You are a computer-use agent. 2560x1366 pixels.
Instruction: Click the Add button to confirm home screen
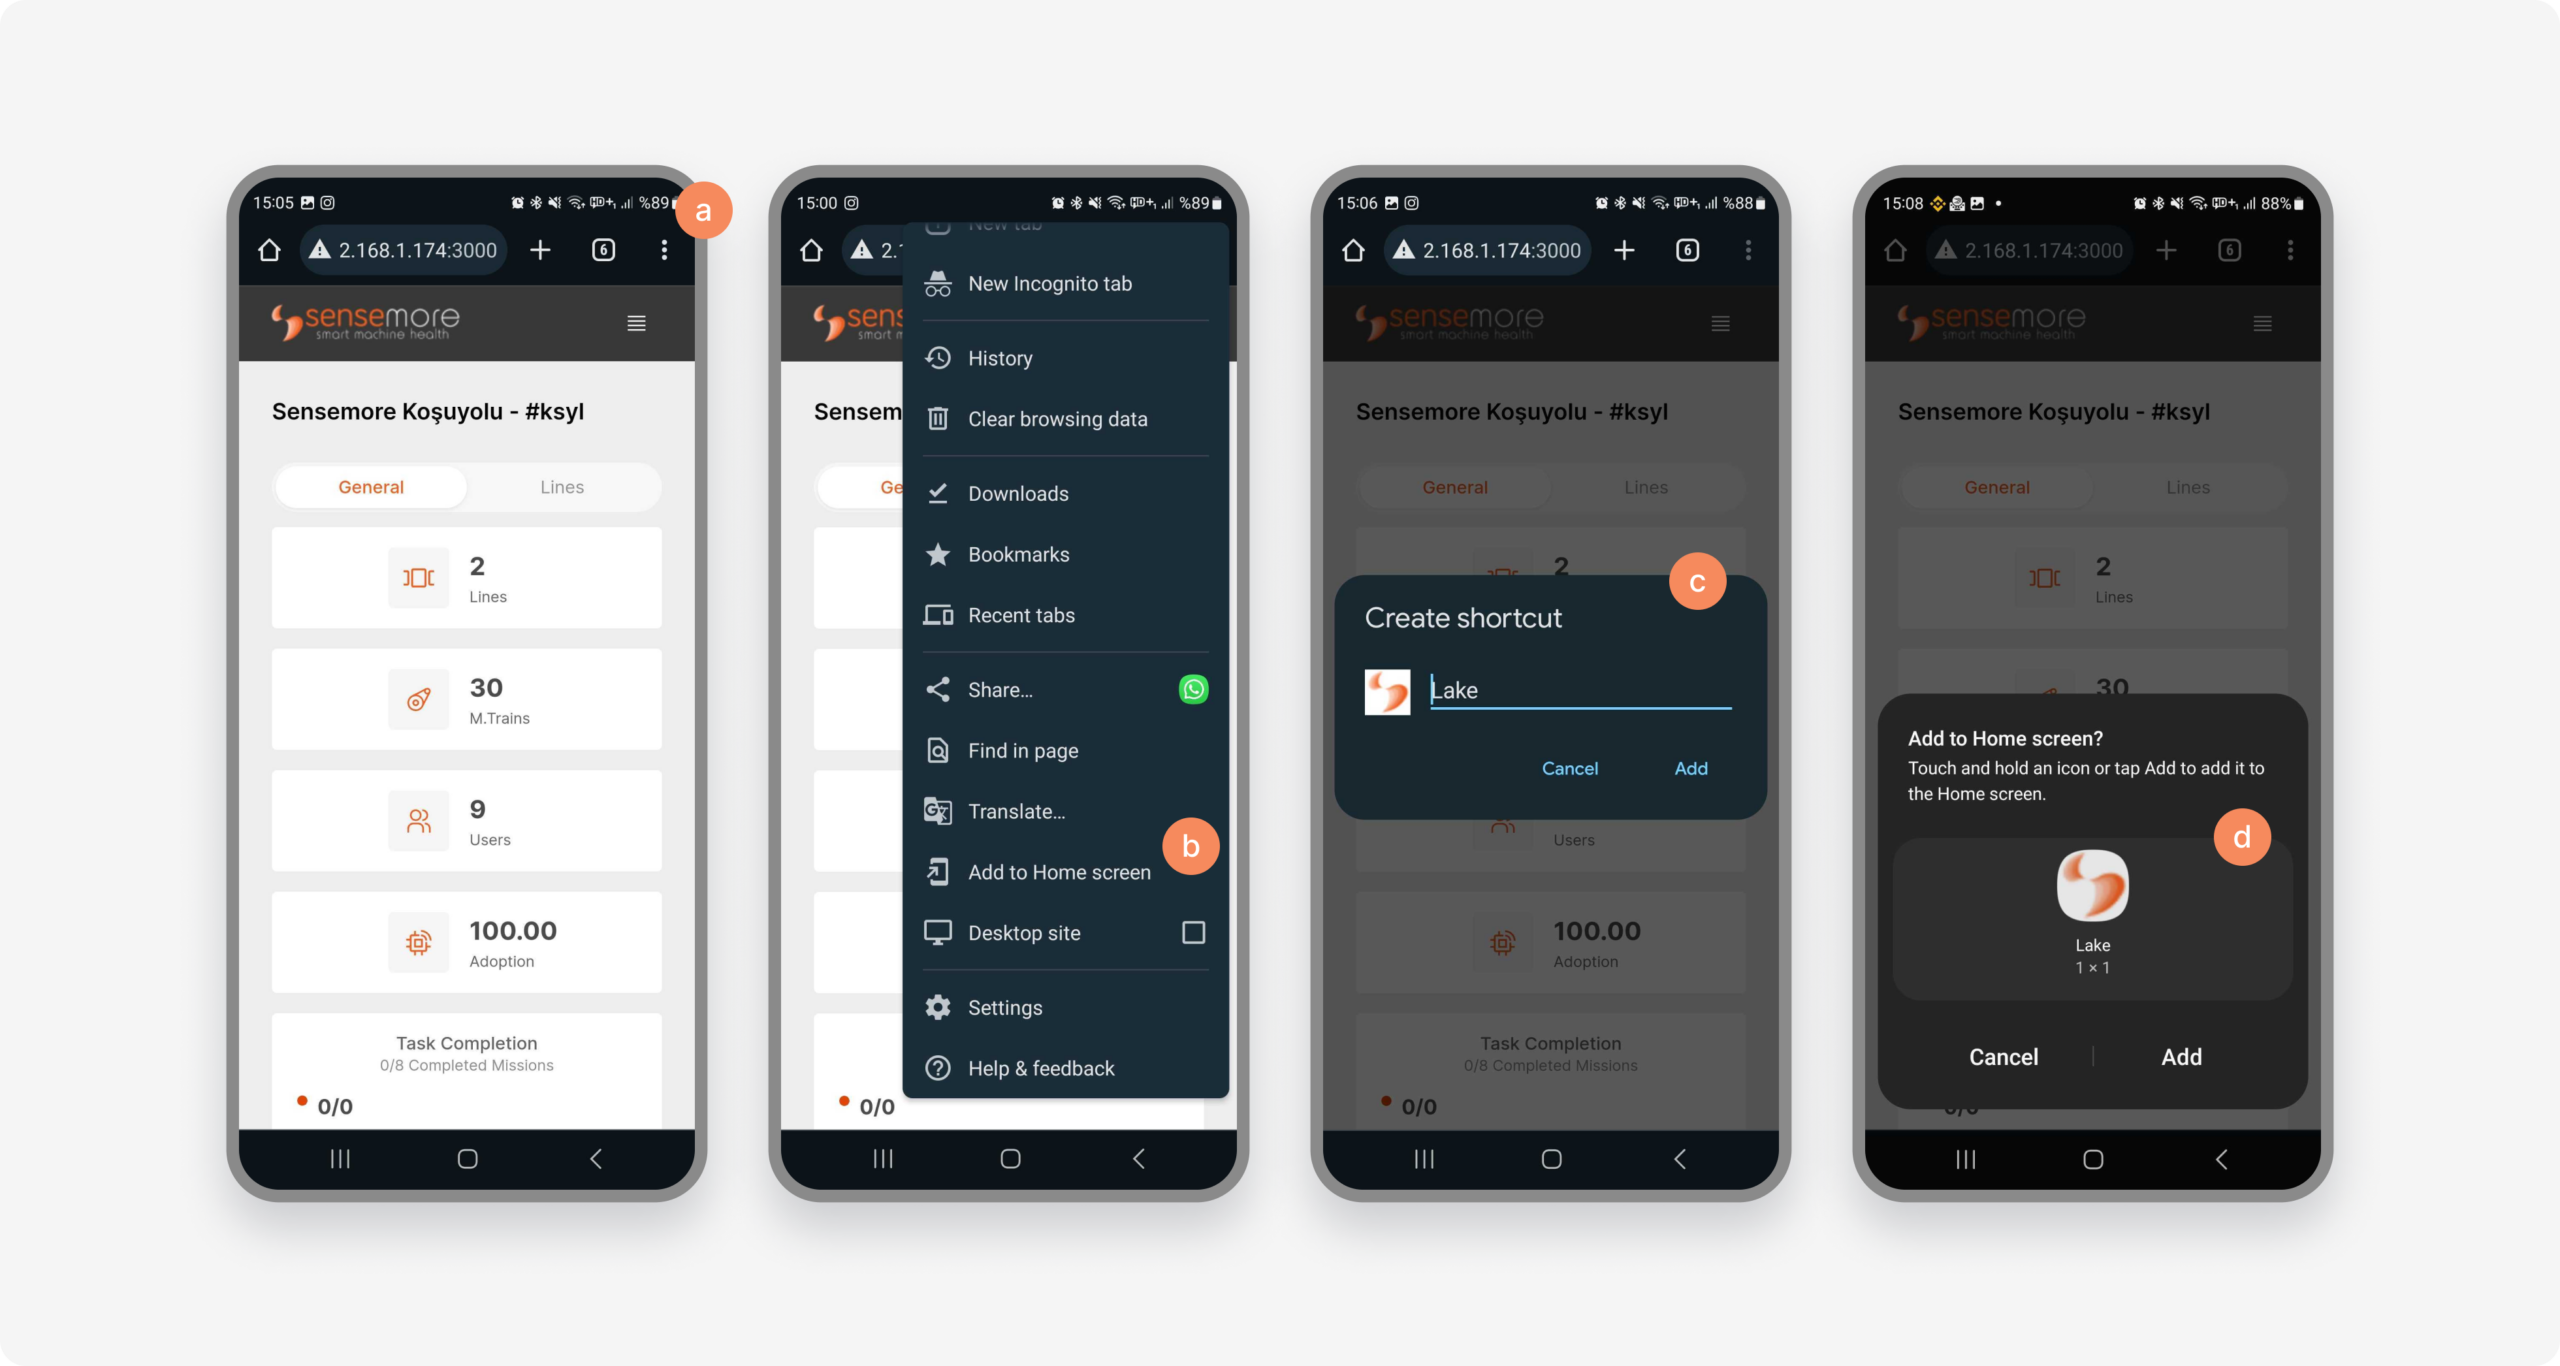(x=2181, y=1055)
